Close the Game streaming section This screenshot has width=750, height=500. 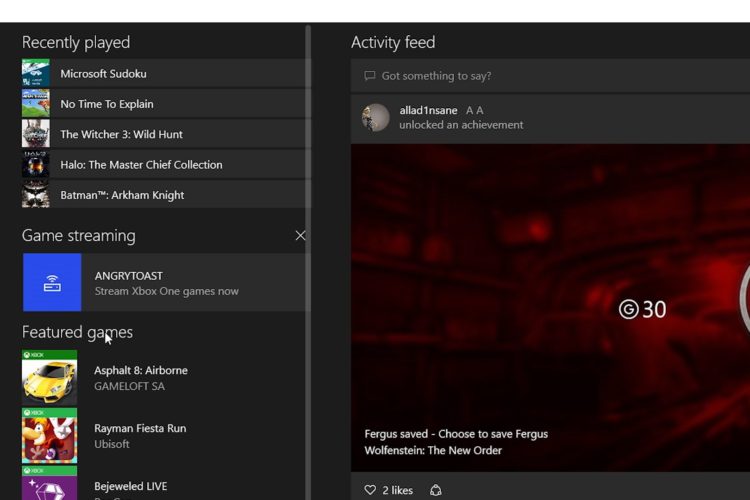300,235
